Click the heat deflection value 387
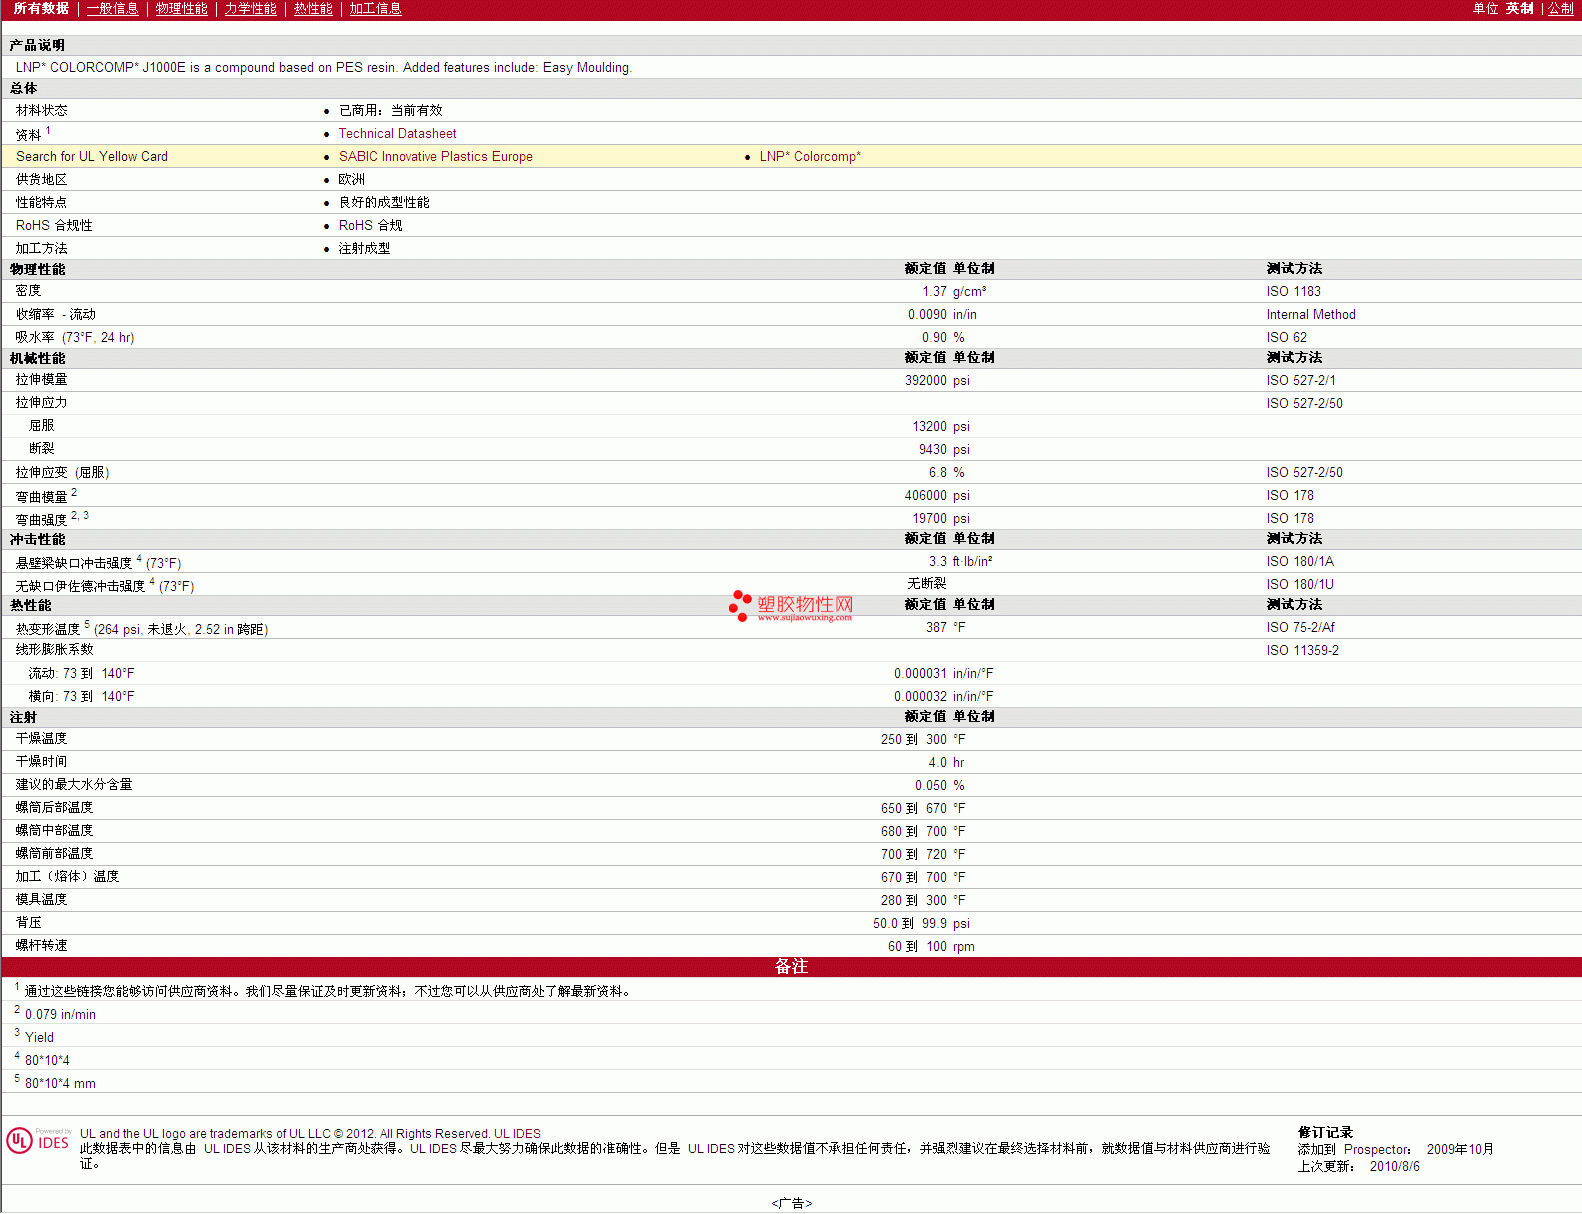The height and width of the screenshot is (1214, 1582). tap(936, 627)
